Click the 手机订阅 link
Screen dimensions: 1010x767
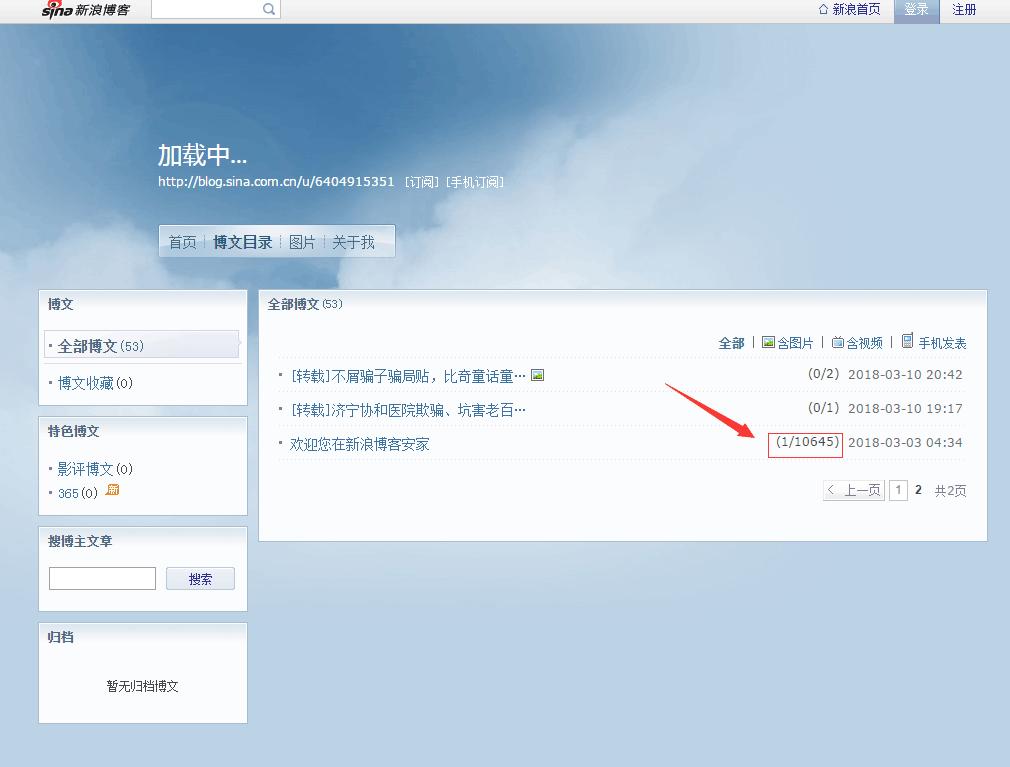point(475,182)
